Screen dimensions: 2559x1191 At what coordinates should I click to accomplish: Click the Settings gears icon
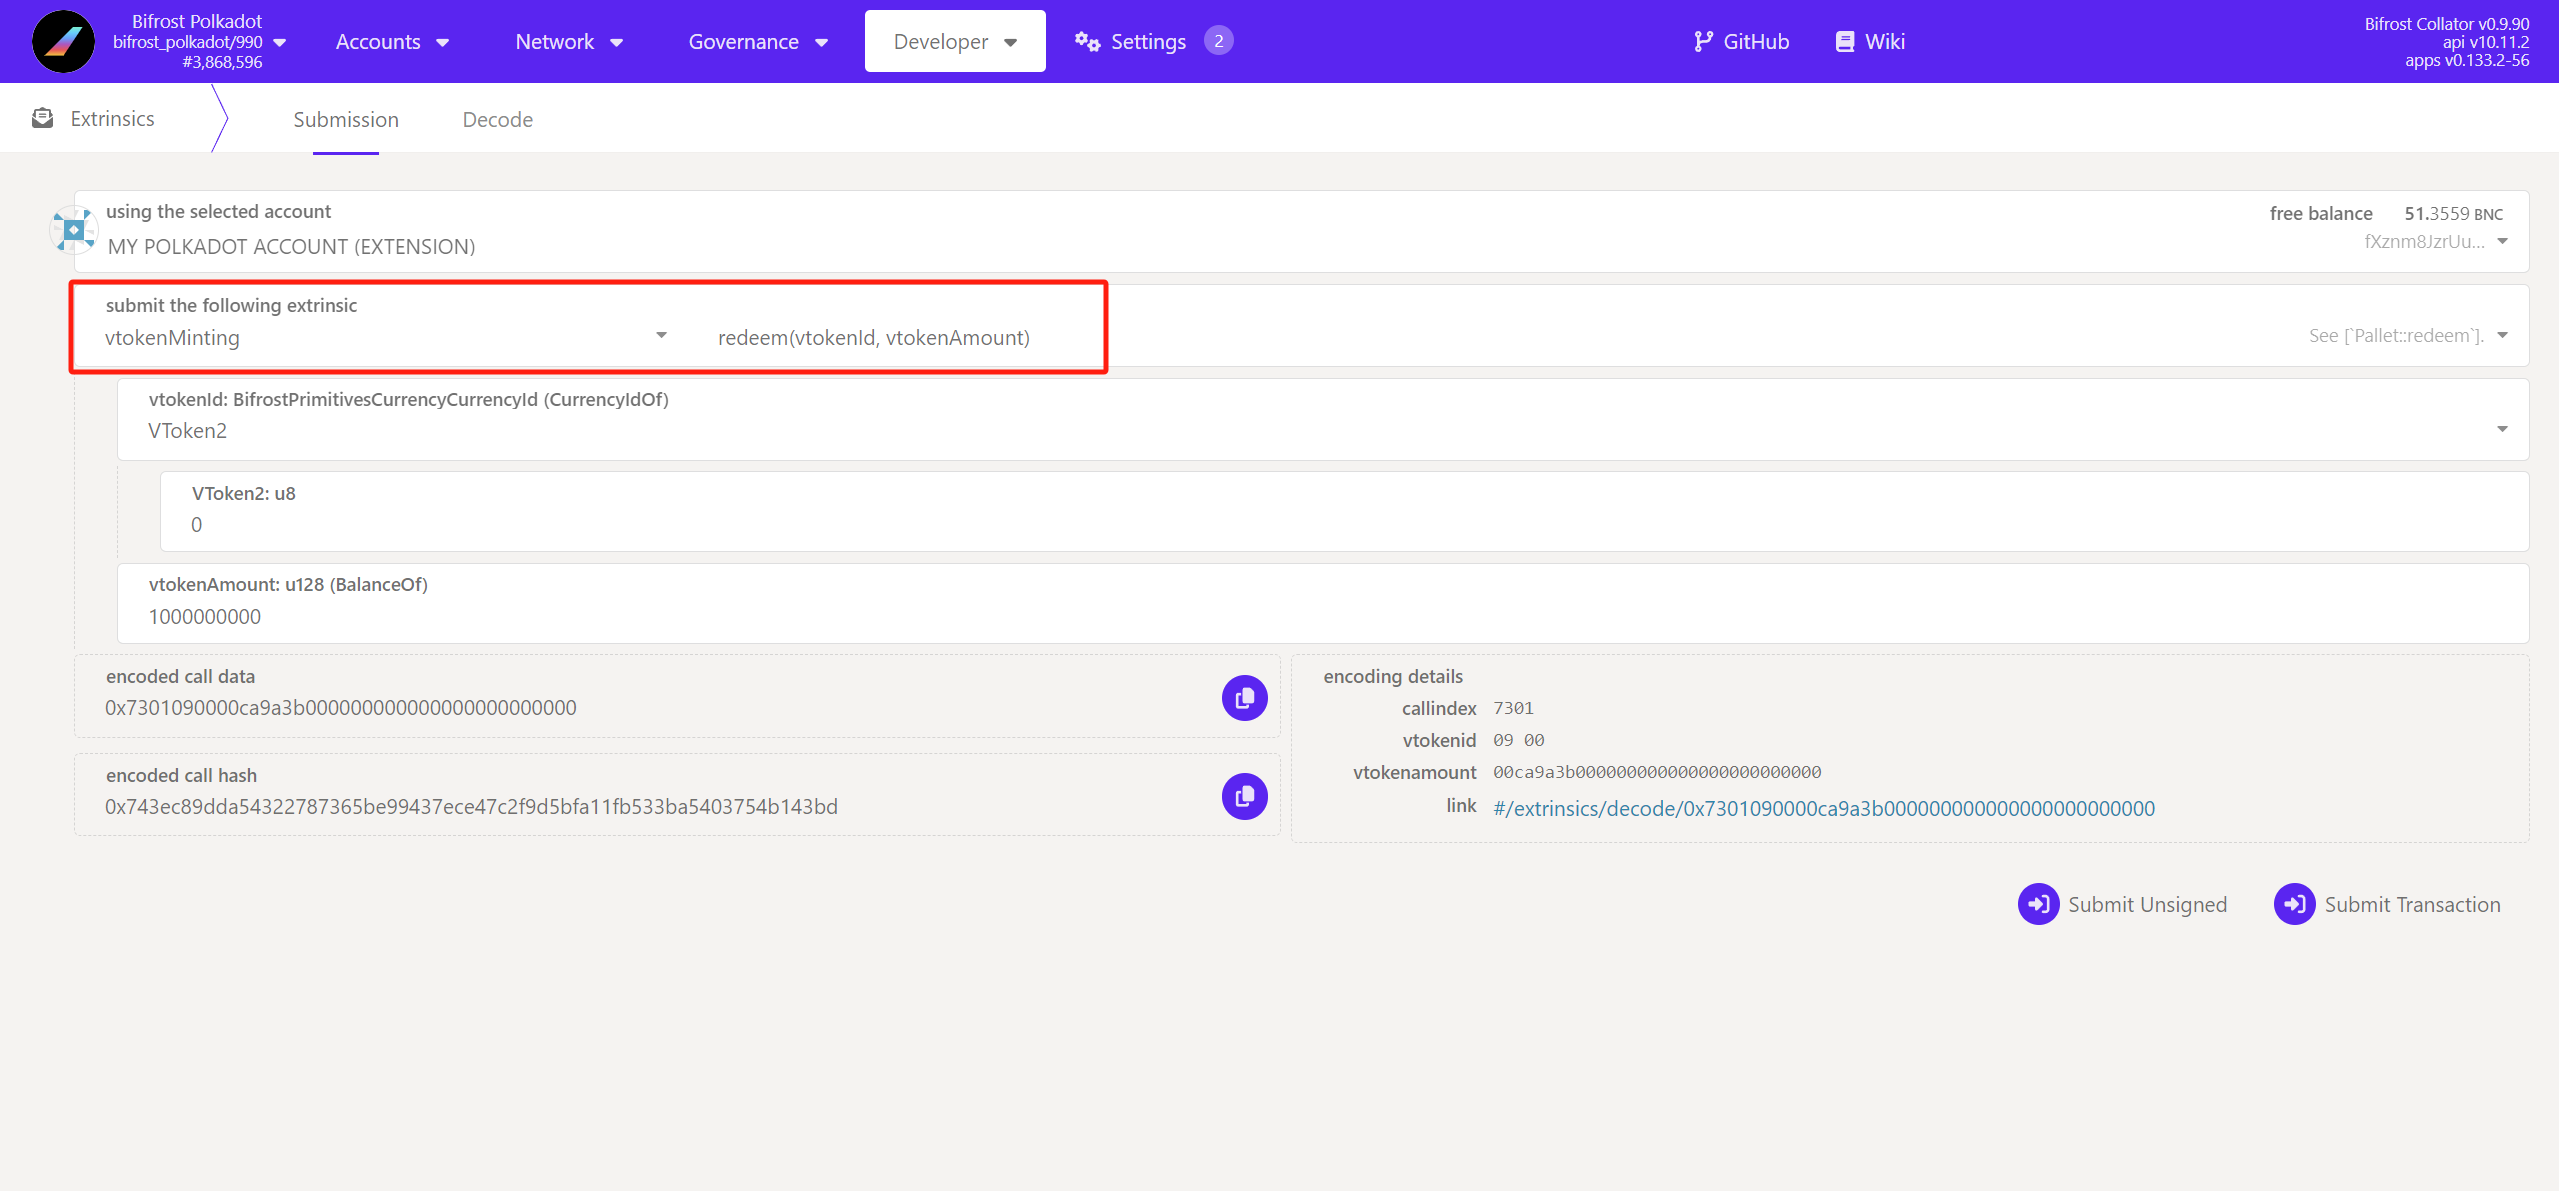pyautogui.click(x=1087, y=41)
